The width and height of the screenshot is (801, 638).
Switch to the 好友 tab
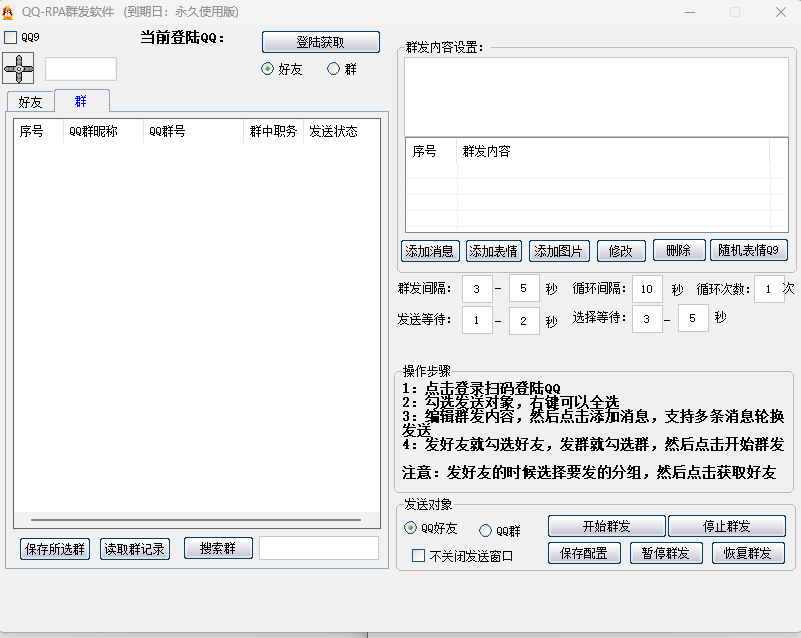30,101
